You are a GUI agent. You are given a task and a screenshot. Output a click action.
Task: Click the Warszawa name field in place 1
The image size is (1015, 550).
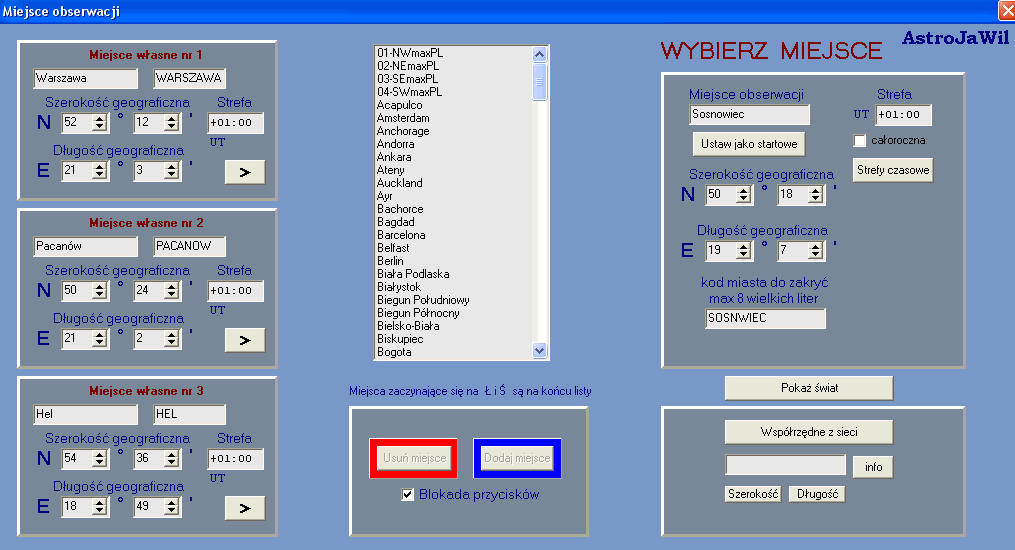pos(85,78)
